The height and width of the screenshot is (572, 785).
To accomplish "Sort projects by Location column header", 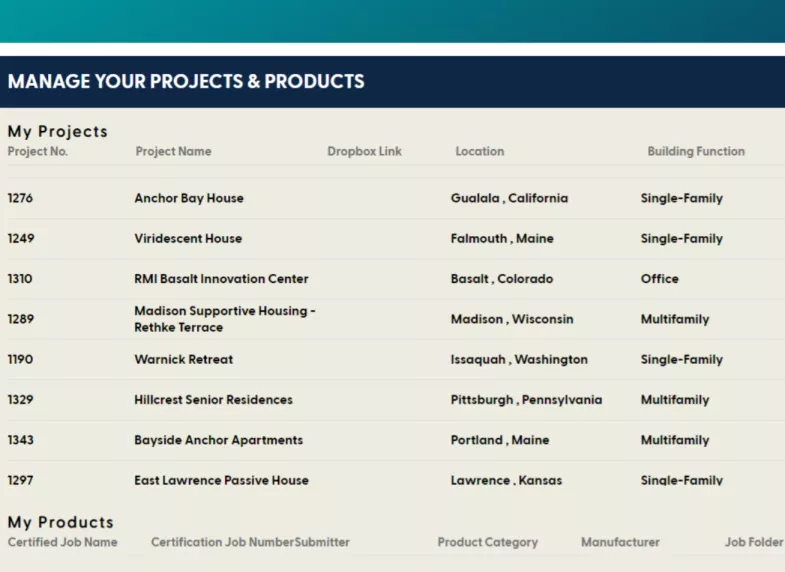I will point(479,152).
